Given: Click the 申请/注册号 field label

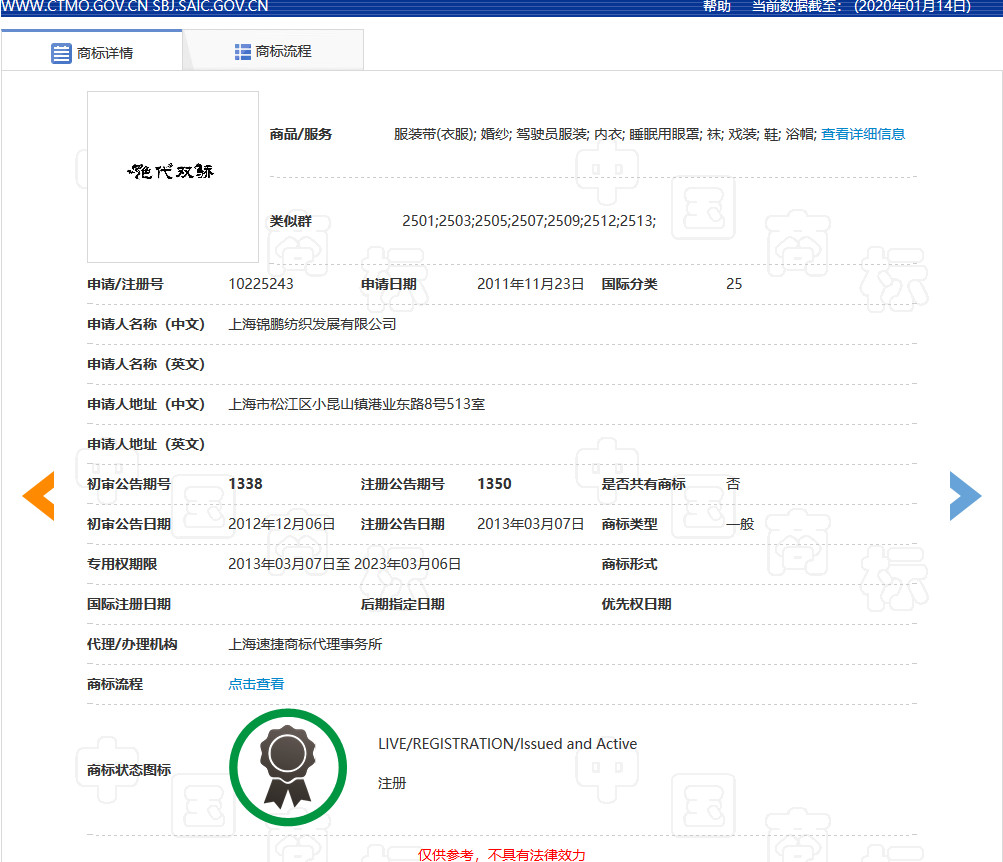Looking at the screenshot, I should point(125,284).
